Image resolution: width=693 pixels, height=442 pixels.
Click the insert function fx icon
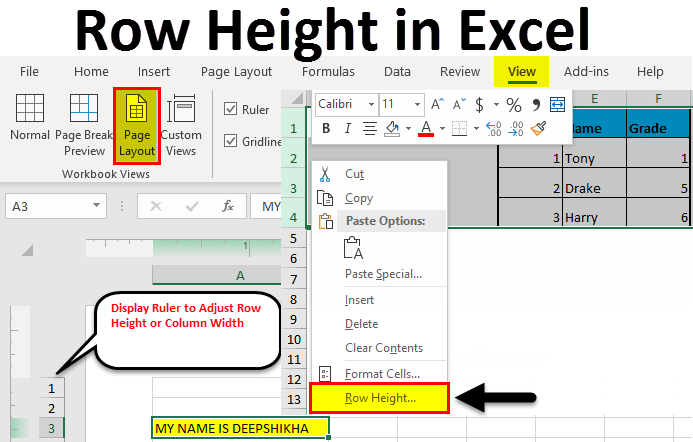pos(228,206)
